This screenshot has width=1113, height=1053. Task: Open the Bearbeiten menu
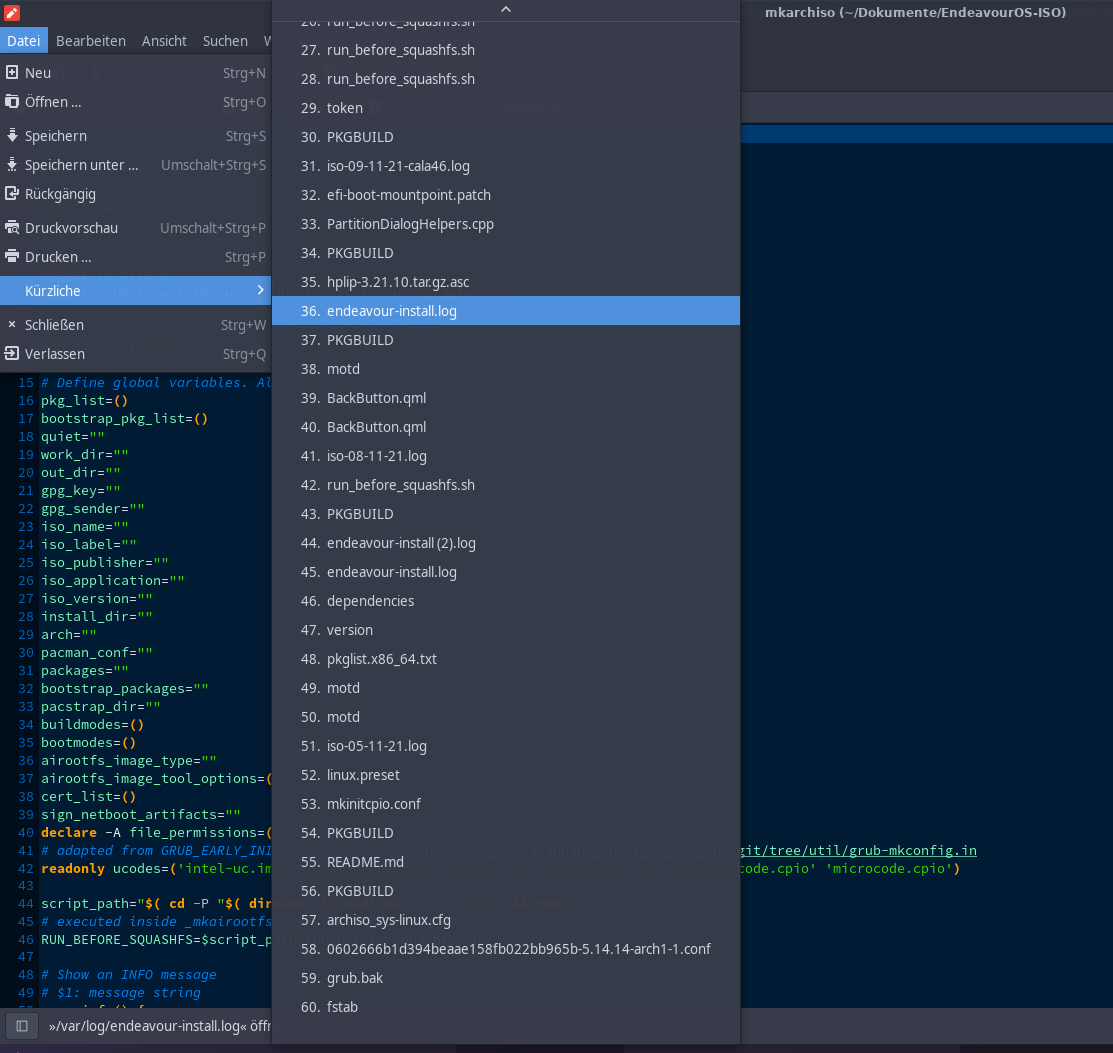91,40
